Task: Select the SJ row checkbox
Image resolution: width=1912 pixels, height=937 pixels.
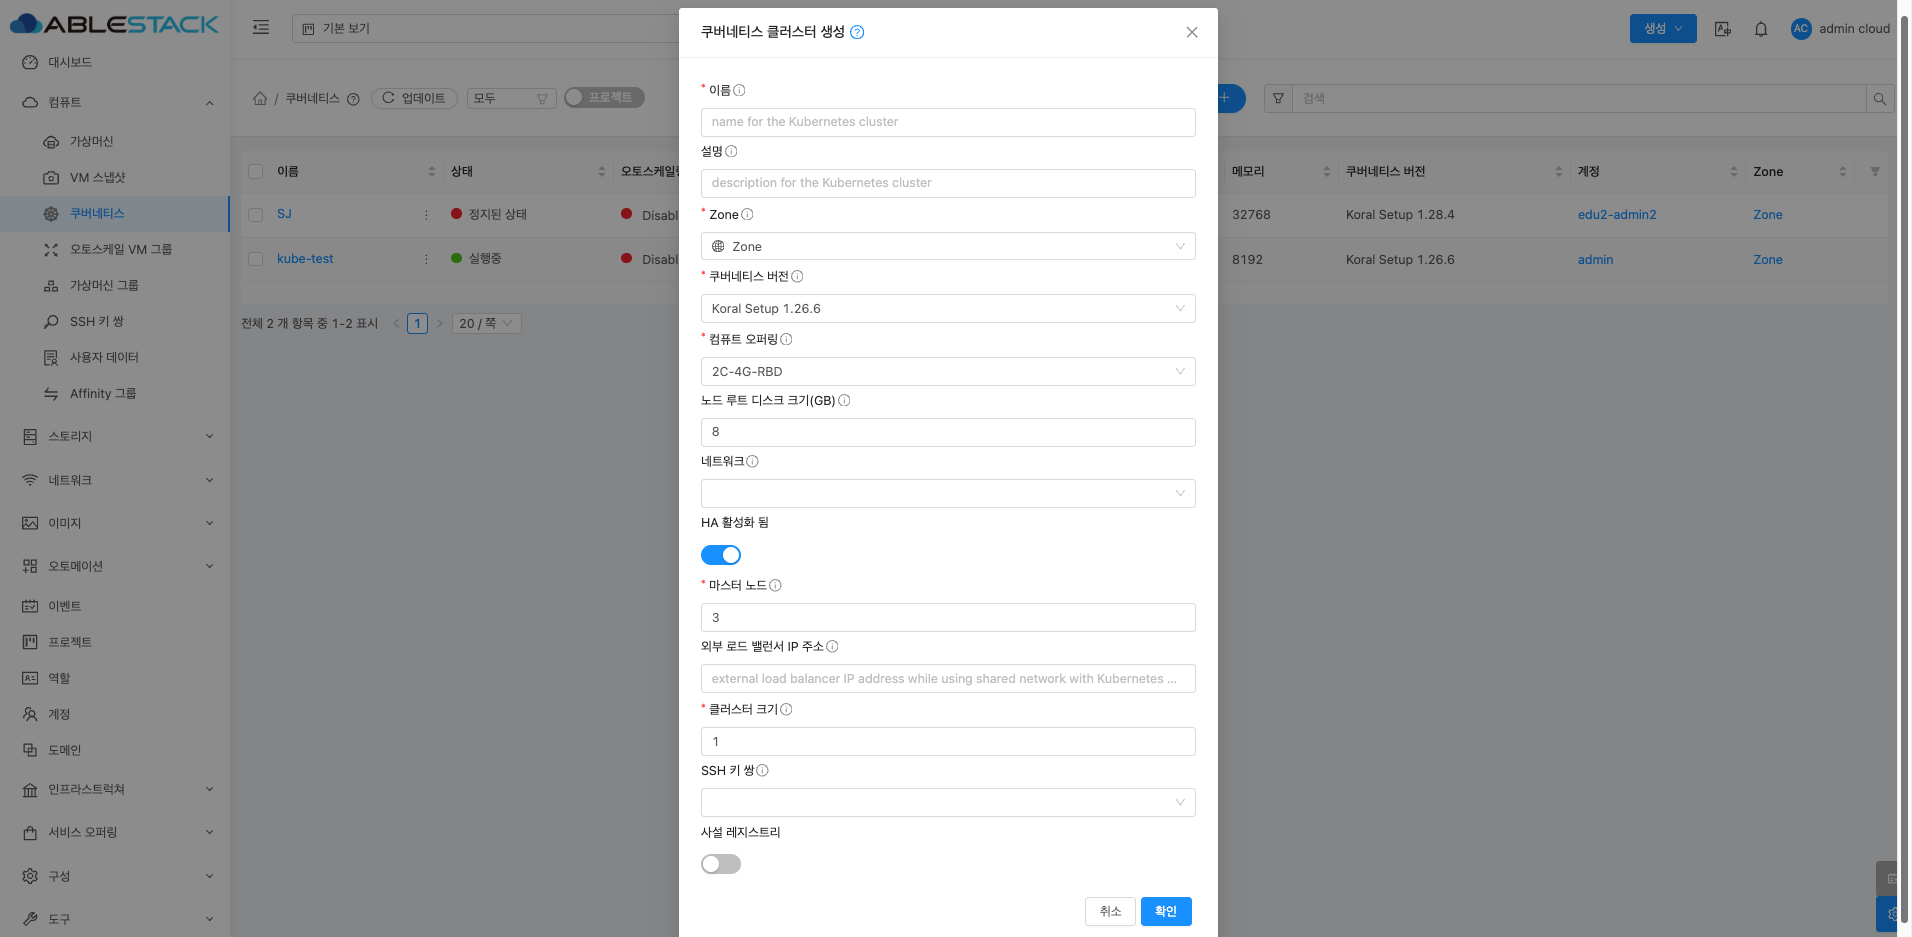Action: (256, 214)
